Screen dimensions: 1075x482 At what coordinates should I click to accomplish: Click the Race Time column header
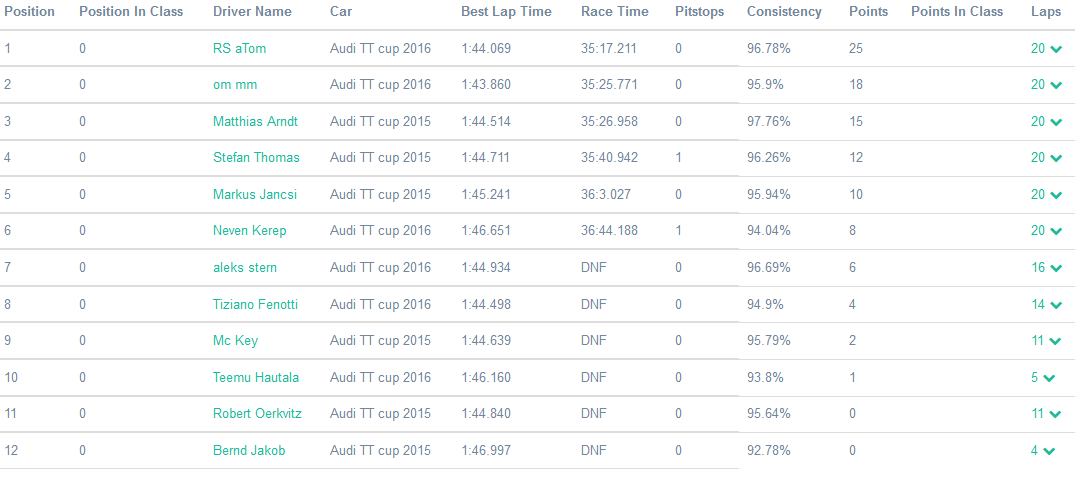click(614, 12)
